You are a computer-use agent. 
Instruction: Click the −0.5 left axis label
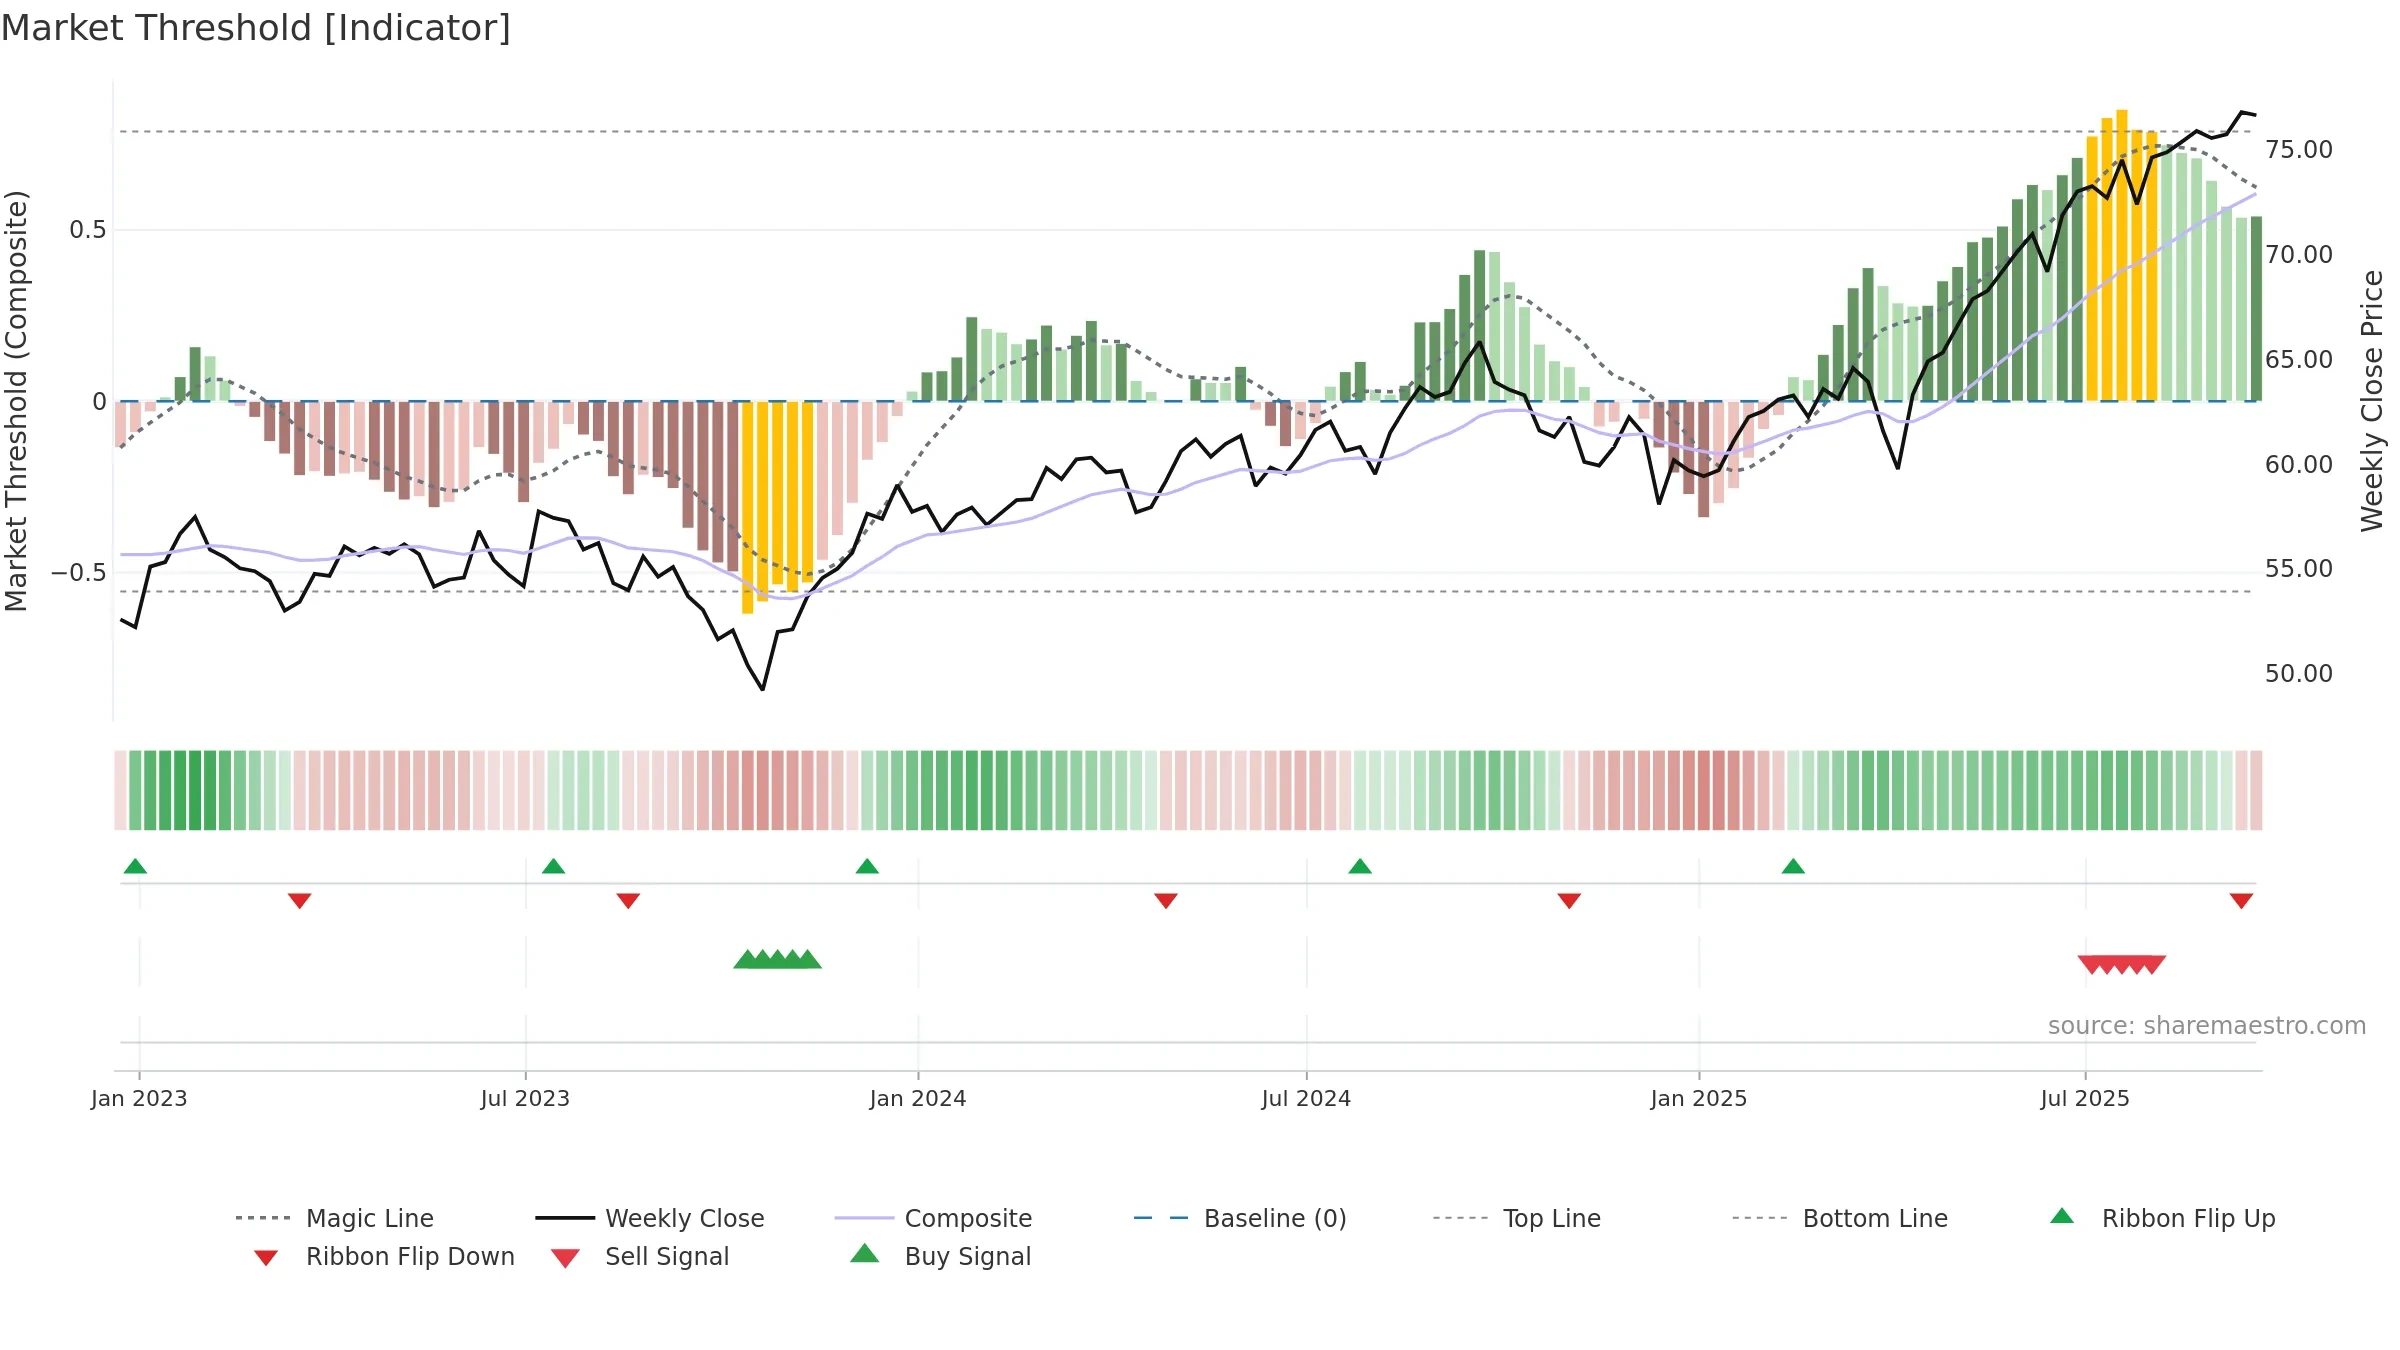79,573
